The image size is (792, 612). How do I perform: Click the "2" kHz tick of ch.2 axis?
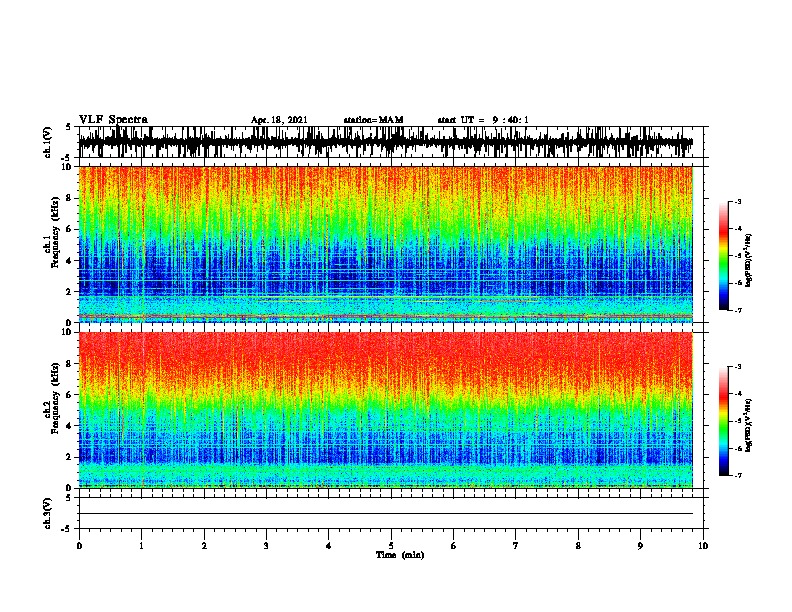click(69, 457)
